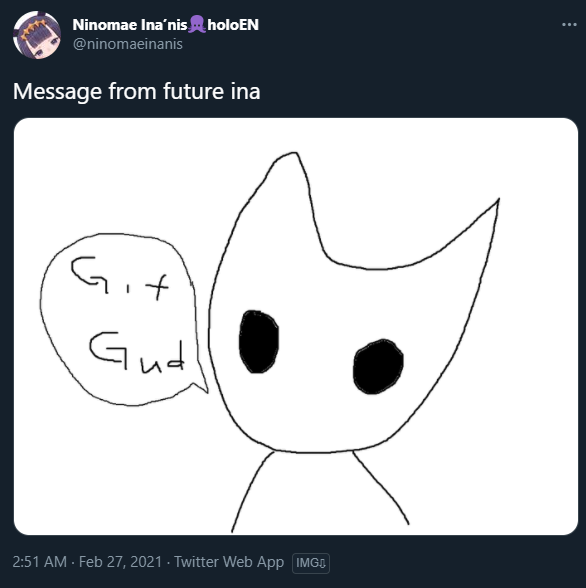Image resolution: width=586 pixels, height=588 pixels.
Task: Click the handwritten word Git
Action: click(x=120, y=278)
